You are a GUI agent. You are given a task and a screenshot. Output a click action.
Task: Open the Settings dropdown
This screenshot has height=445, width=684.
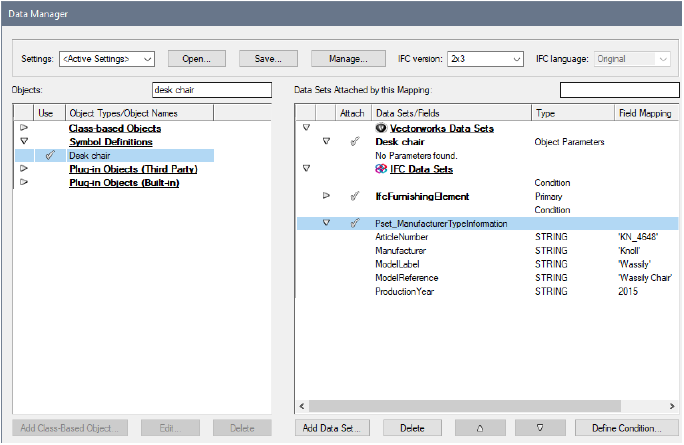[x=107, y=58]
